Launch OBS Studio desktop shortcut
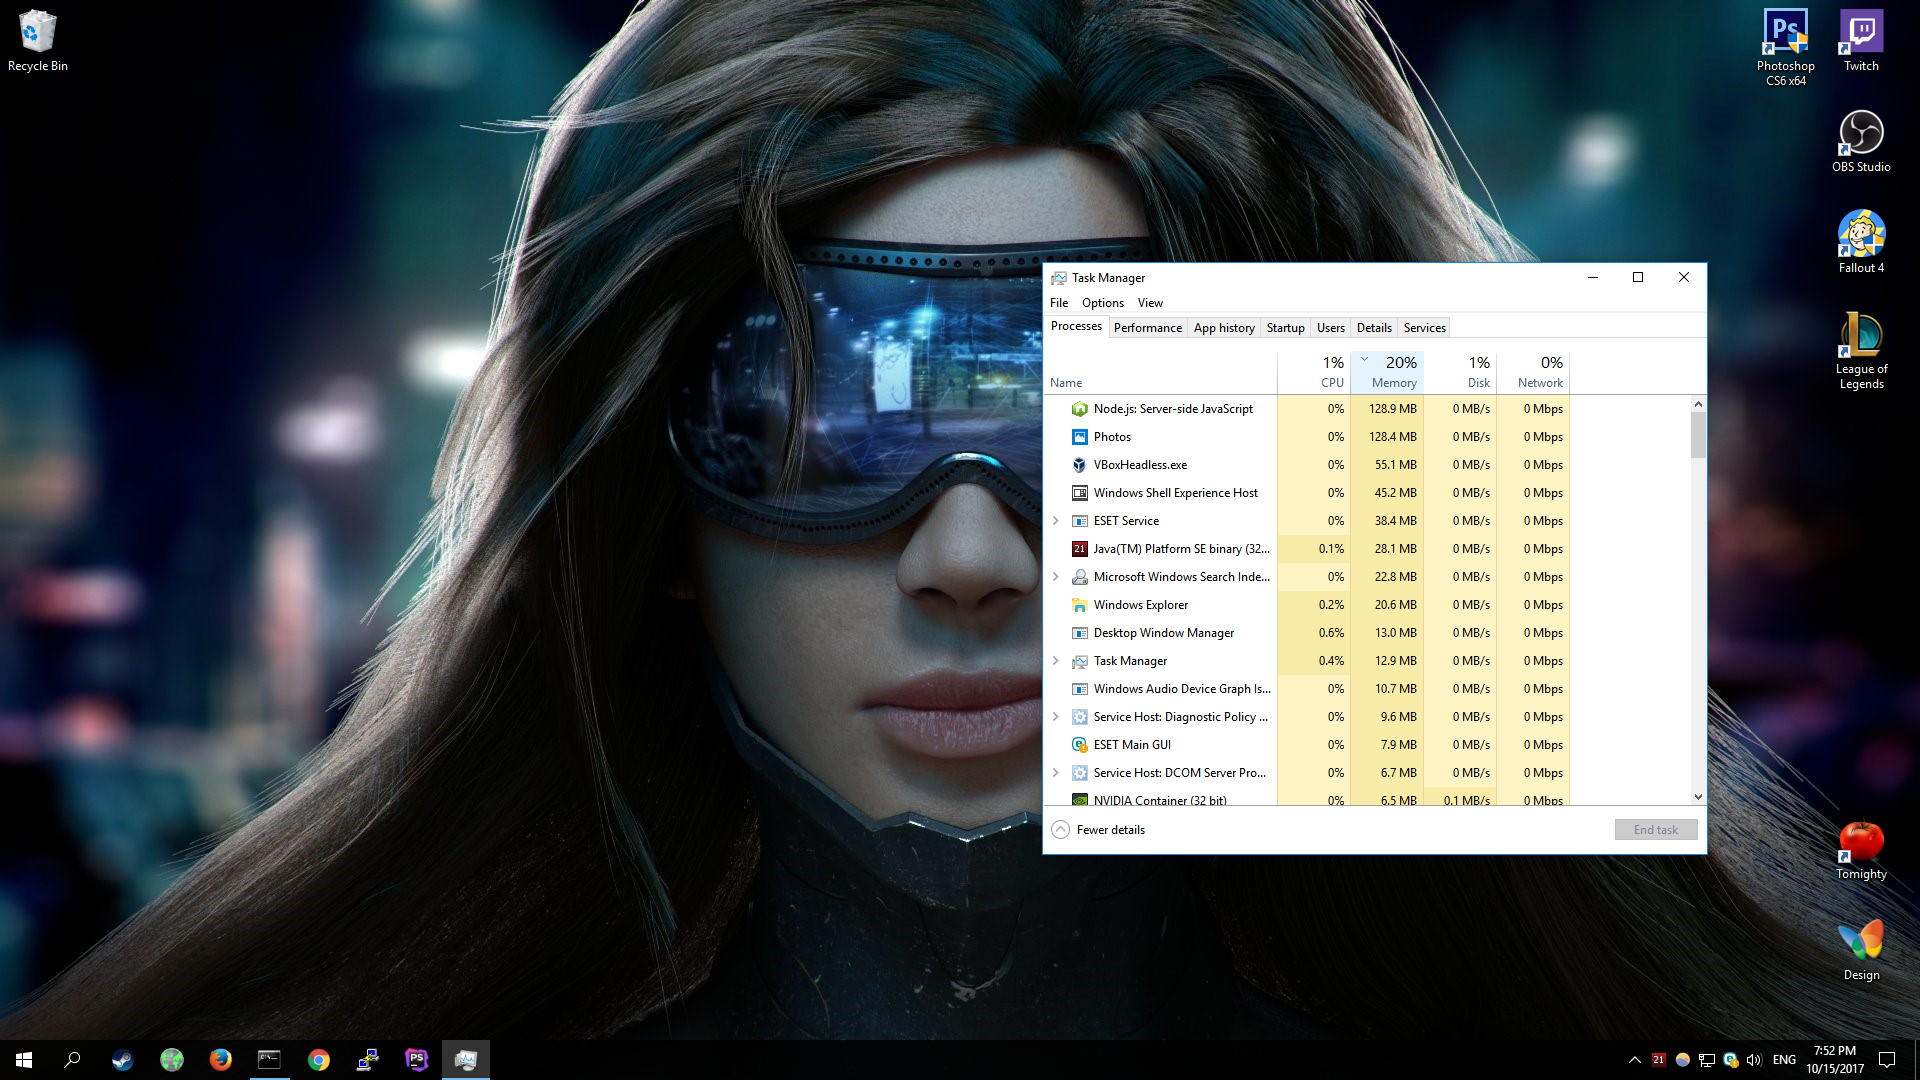Image resolution: width=1920 pixels, height=1080 pixels. click(x=1861, y=141)
